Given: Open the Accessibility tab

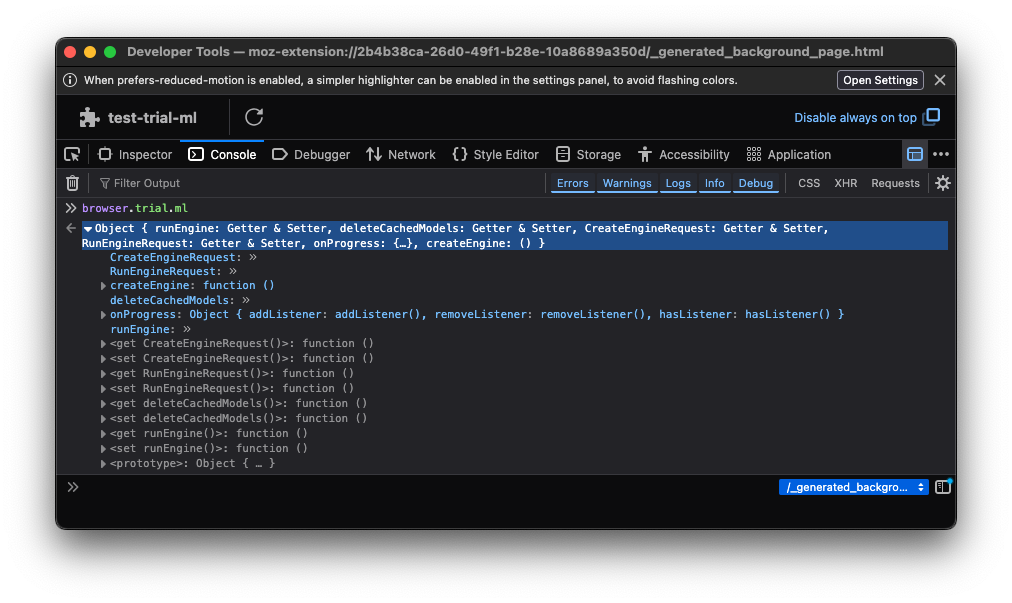Looking at the screenshot, I should [683, 154].
